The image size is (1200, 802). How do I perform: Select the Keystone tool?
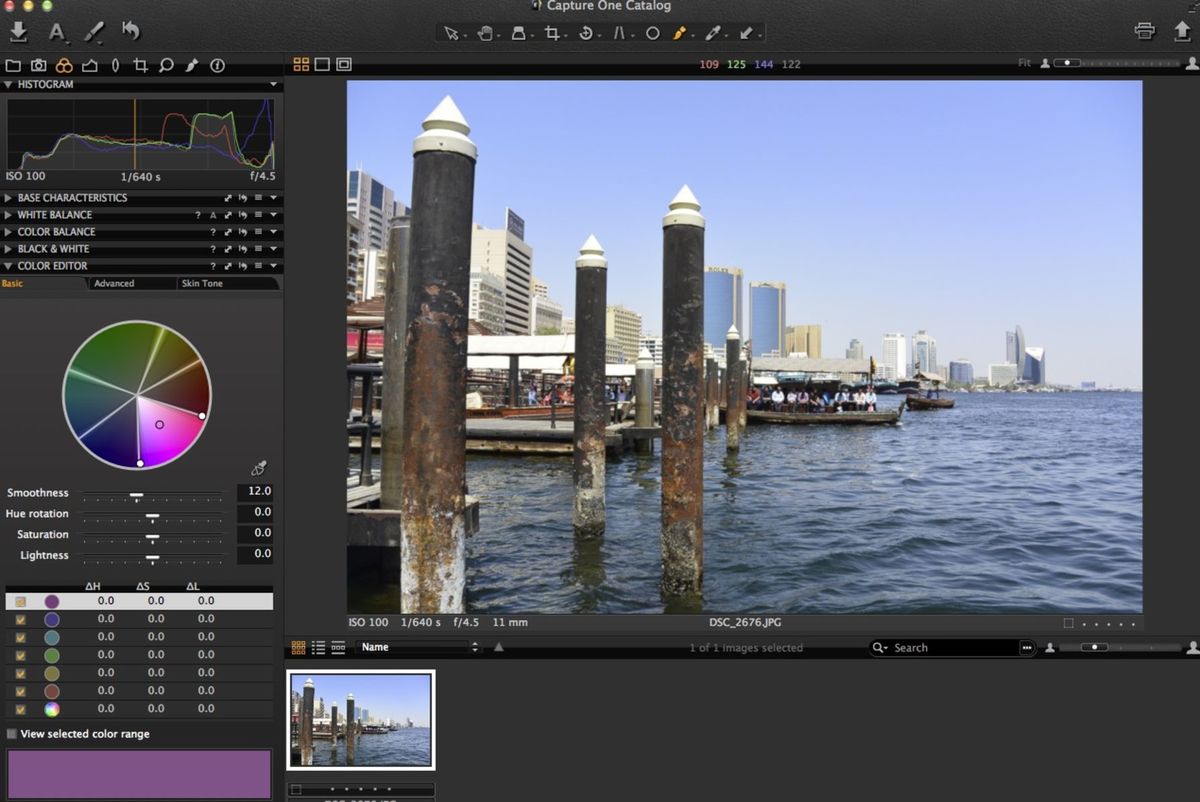click(619, 33)
